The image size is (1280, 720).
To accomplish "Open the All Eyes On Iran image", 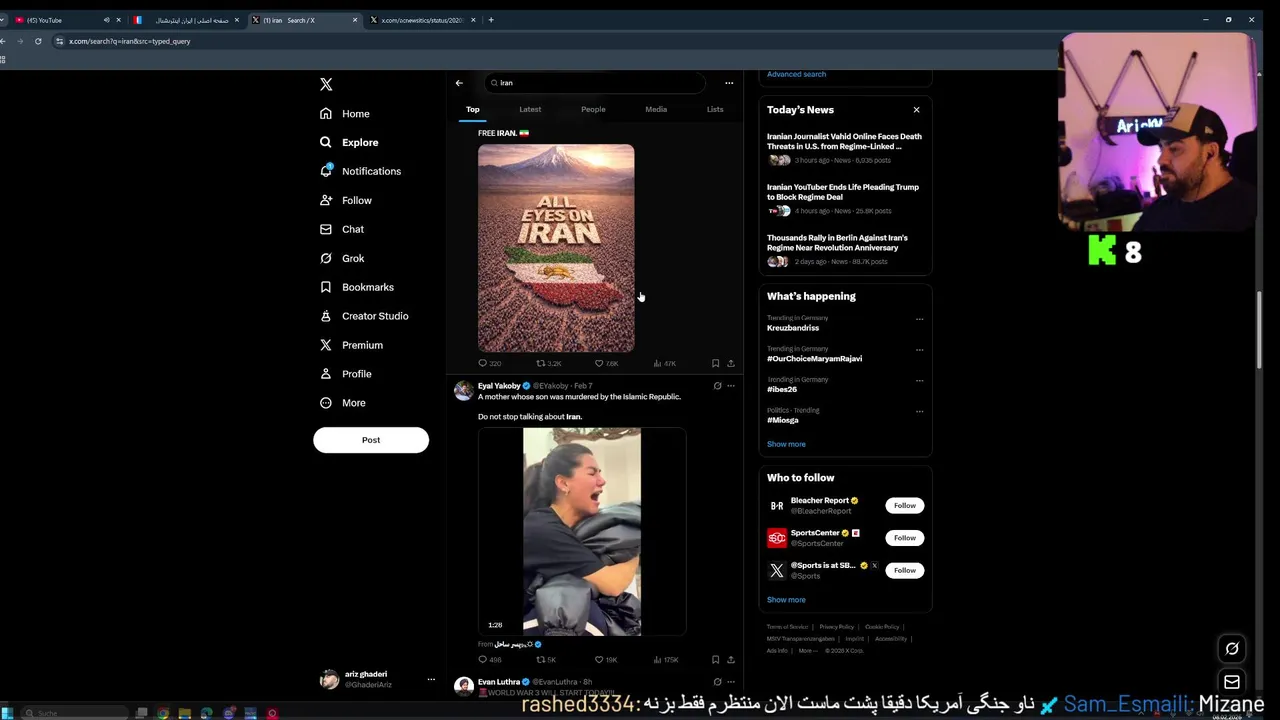I will click(x=556, y=248).
